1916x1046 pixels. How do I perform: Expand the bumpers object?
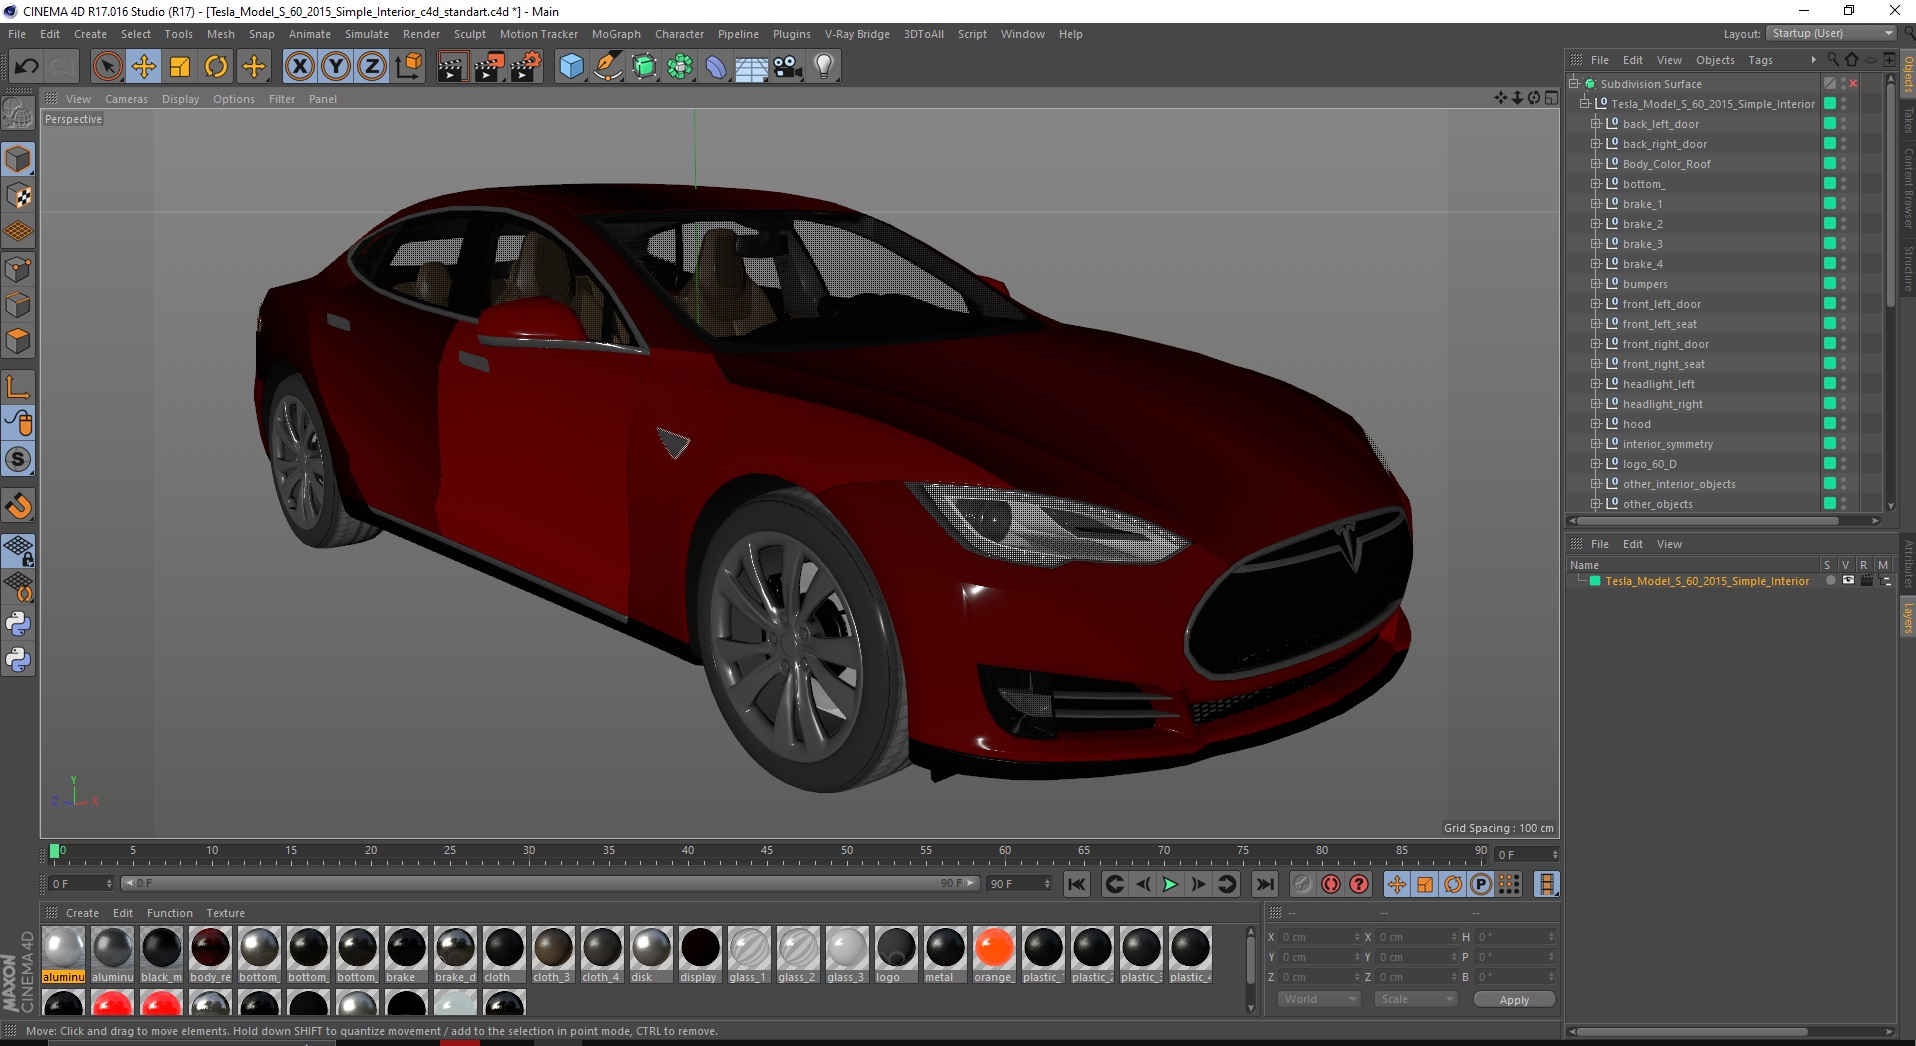coord(1596,284)
